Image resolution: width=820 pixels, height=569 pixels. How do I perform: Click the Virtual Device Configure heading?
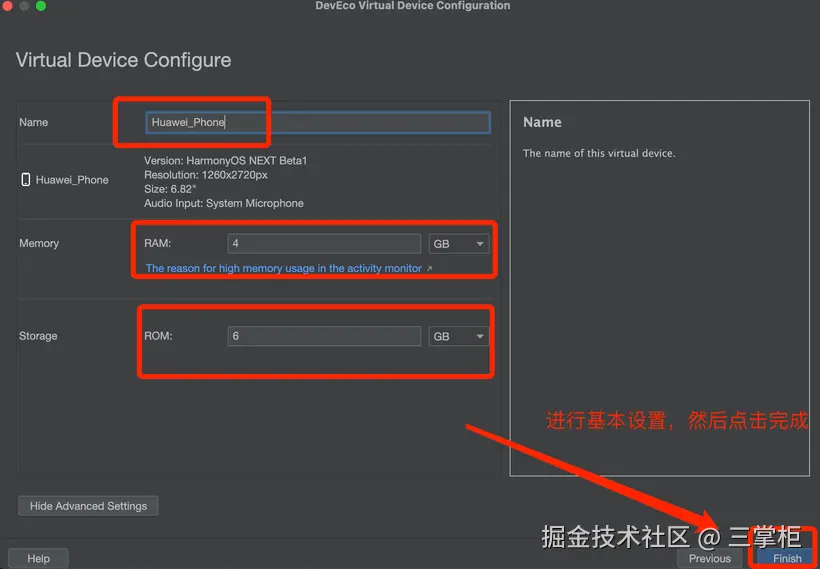click(123, 60)
